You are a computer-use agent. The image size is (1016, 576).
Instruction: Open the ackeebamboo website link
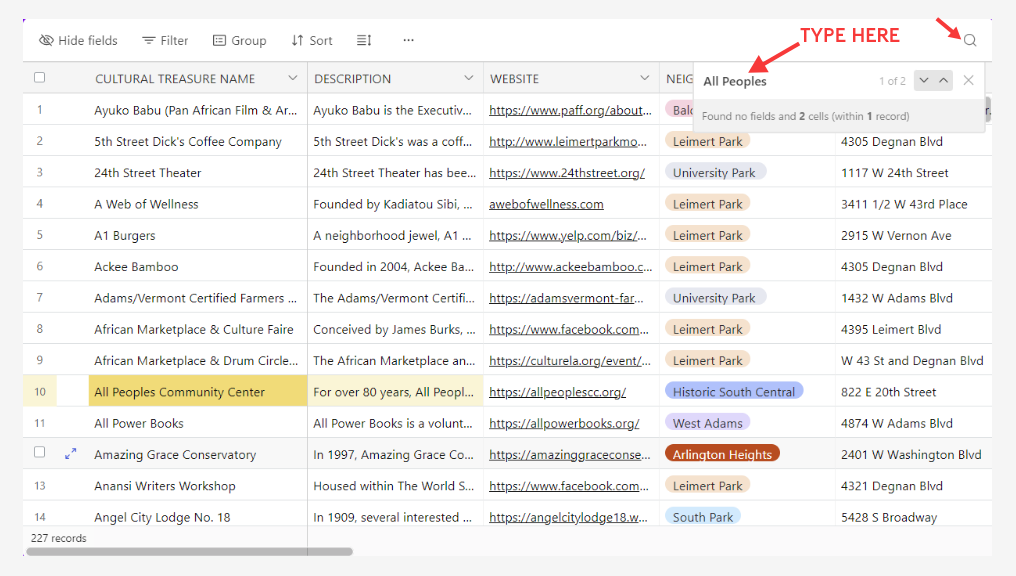570,266
